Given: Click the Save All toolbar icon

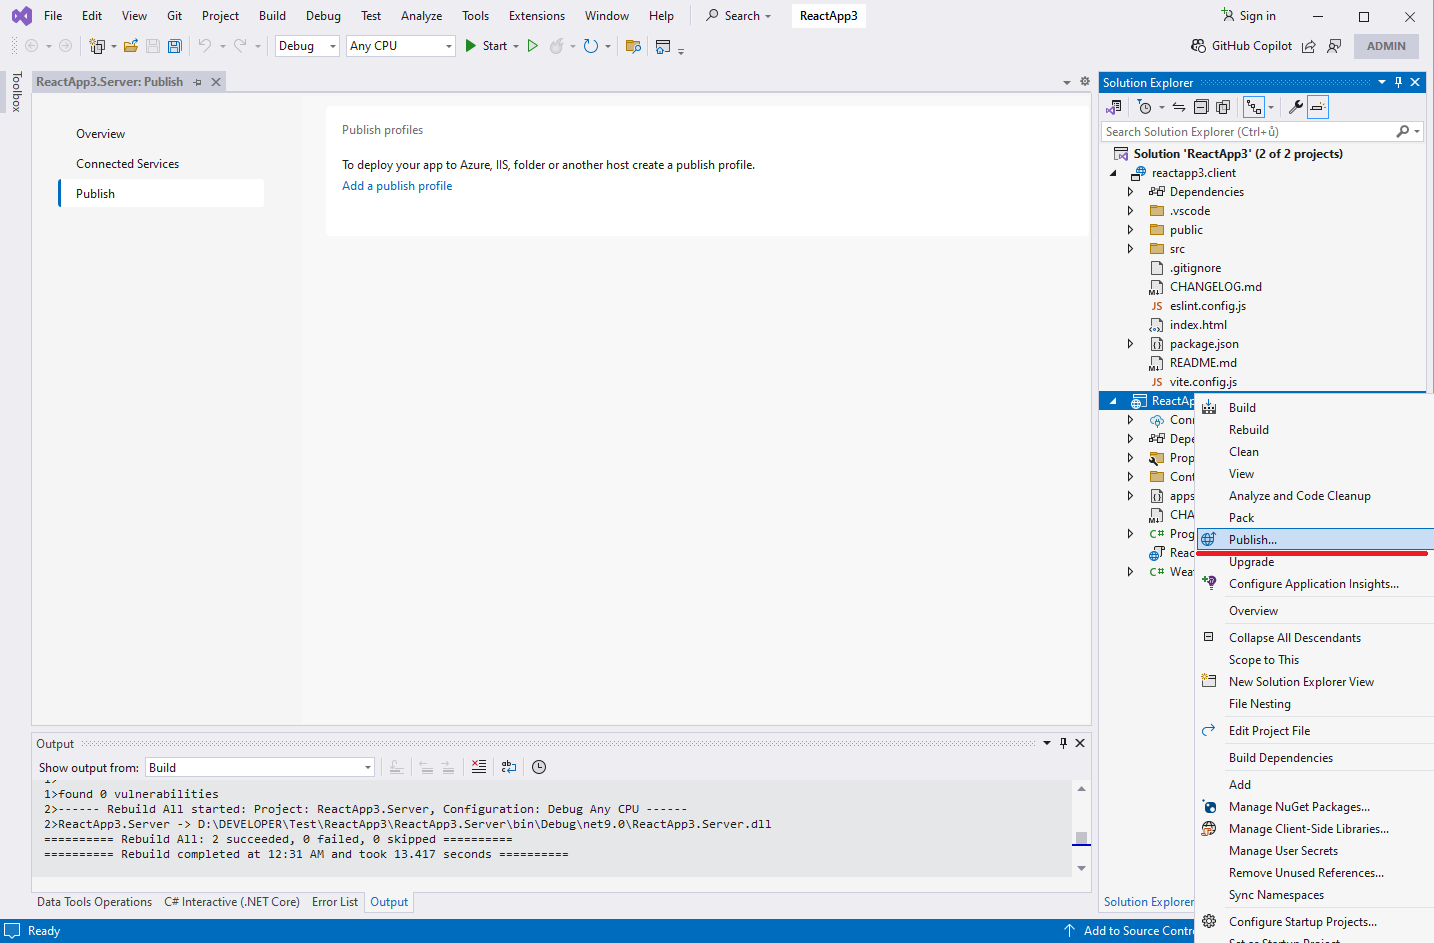Looking at the screenshot, I should 175,46.
